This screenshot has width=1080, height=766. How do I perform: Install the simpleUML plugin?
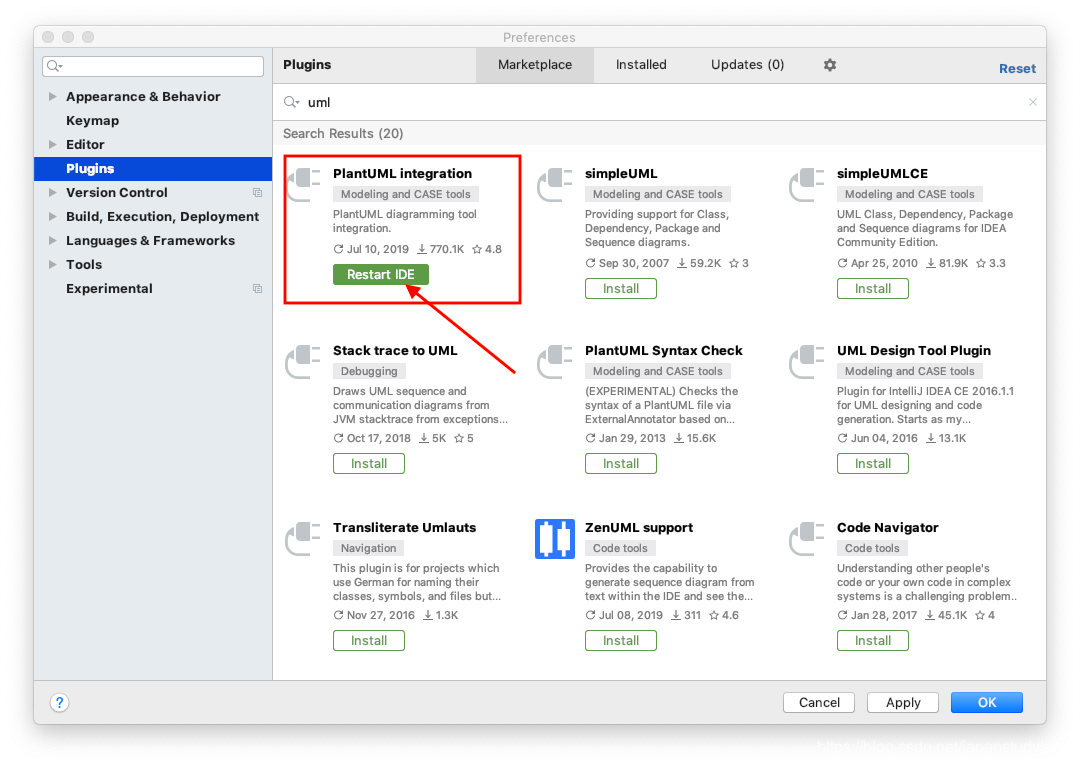click(620, 288)
